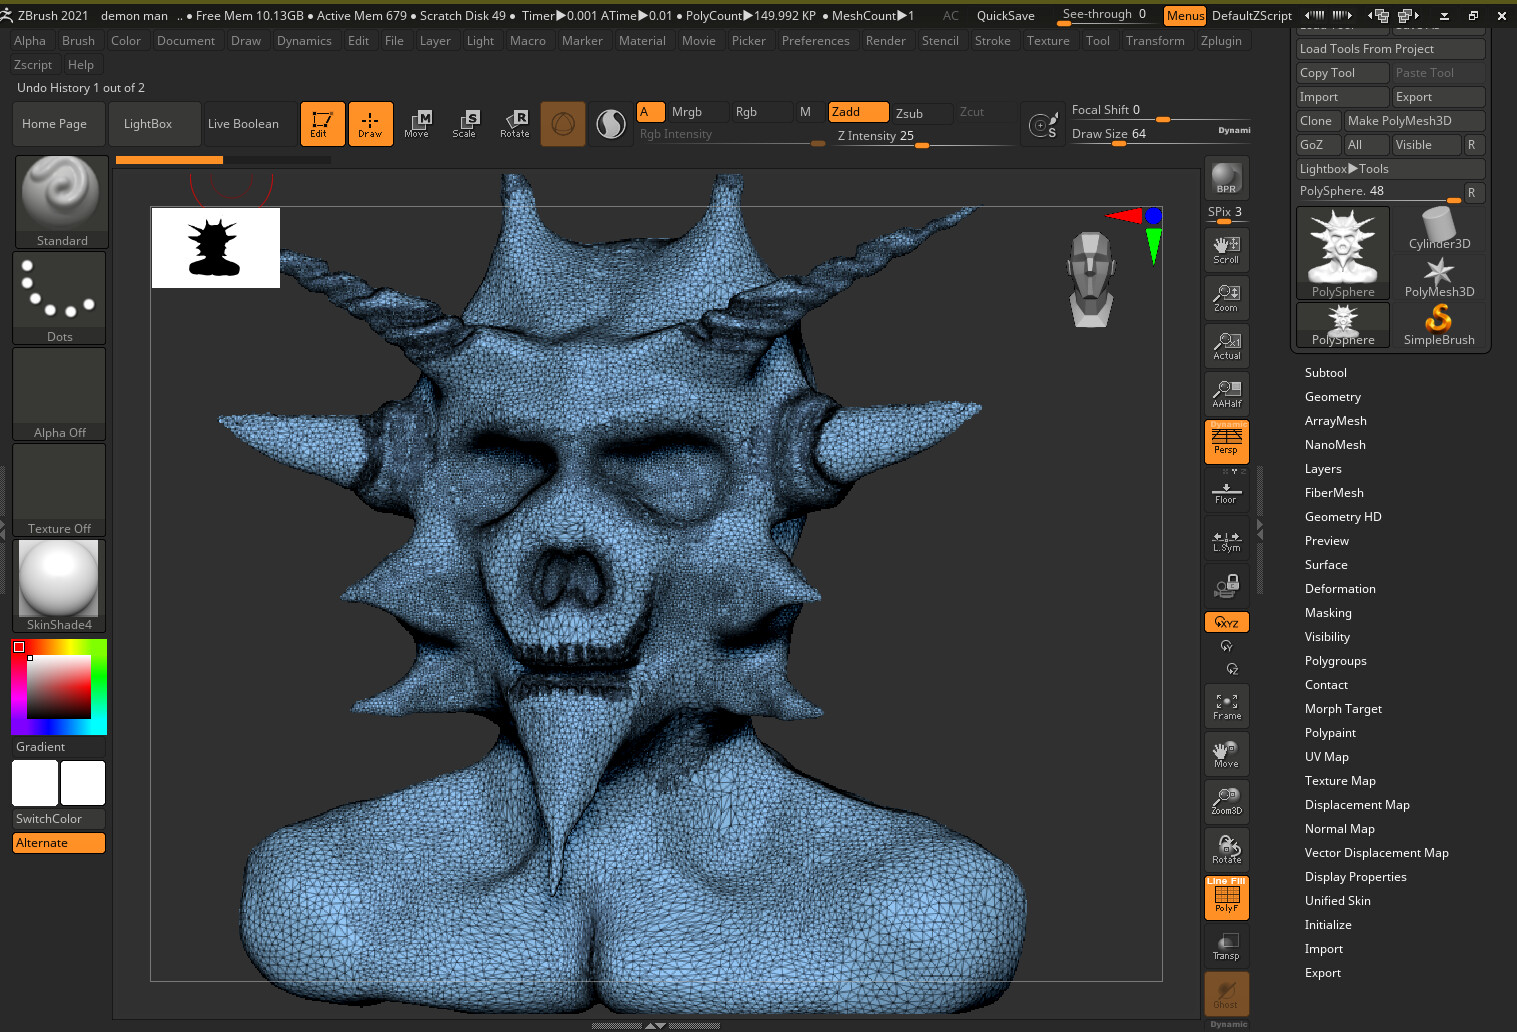Enable Zsub sculpting mode

point(920,112)
